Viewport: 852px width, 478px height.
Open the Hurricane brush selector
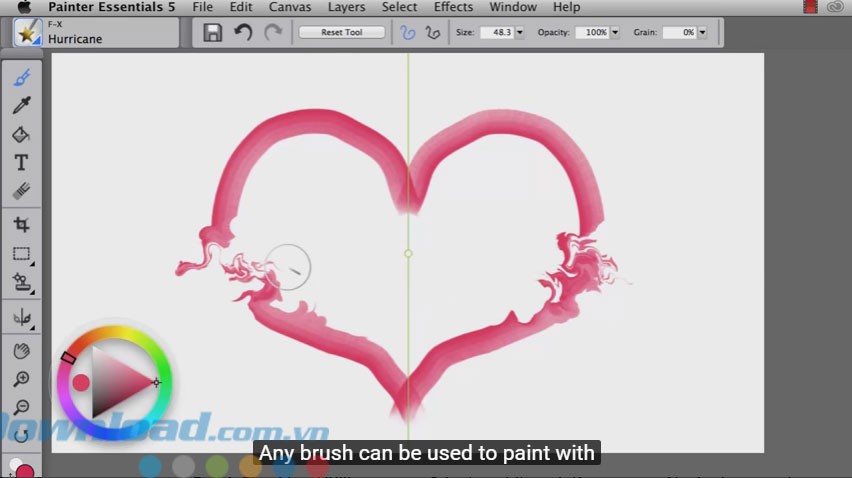coord(96,33)
